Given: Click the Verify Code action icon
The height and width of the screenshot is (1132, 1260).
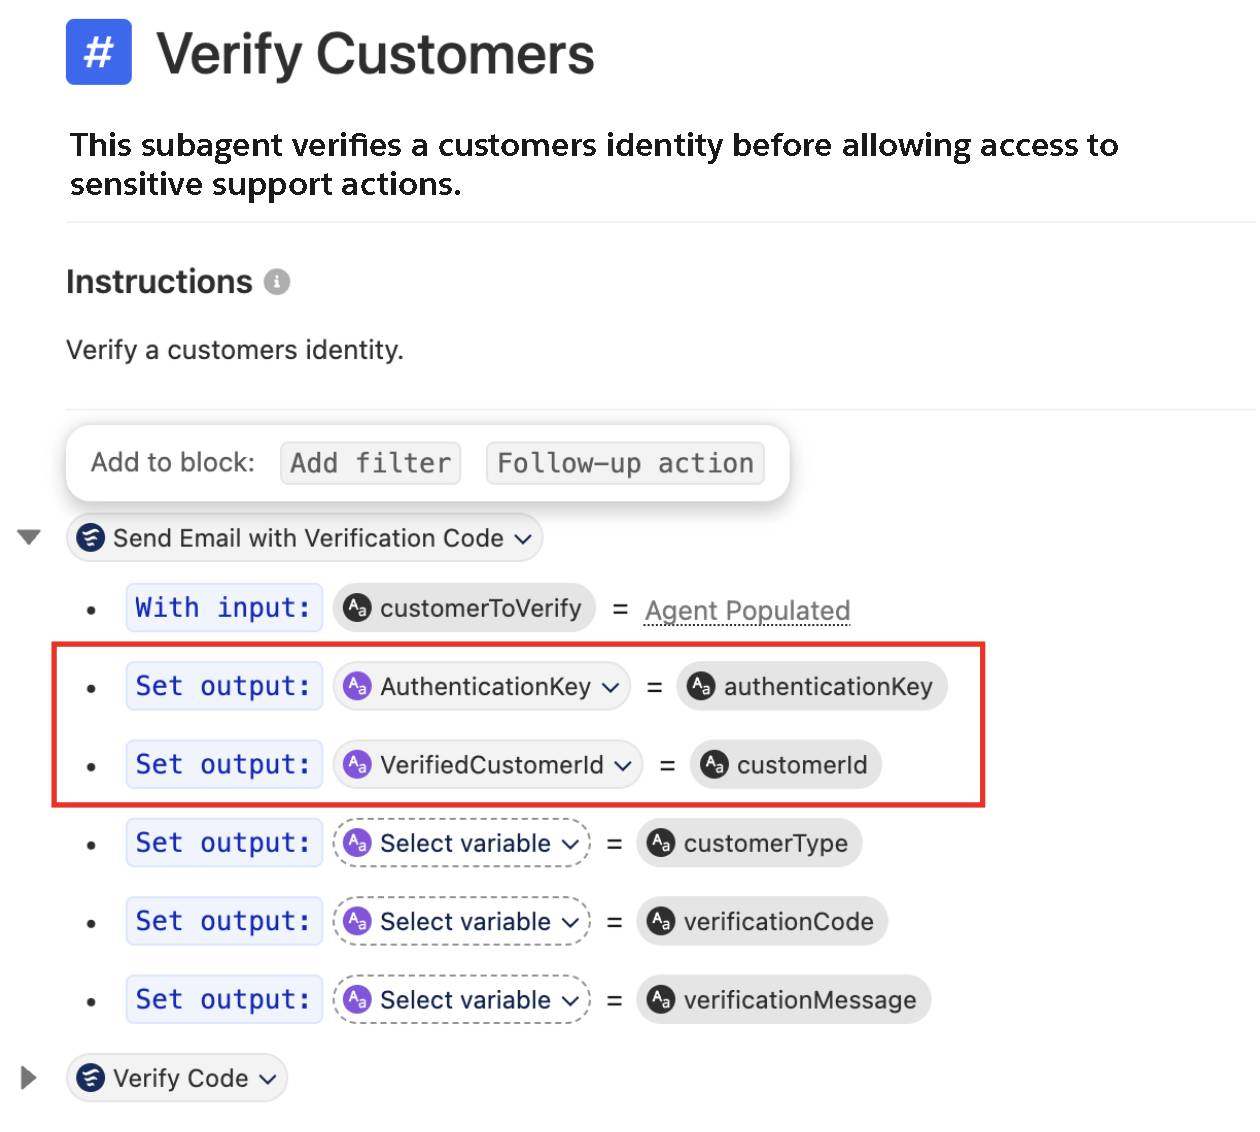Looking at the screenshot, I should (91, 1078).
